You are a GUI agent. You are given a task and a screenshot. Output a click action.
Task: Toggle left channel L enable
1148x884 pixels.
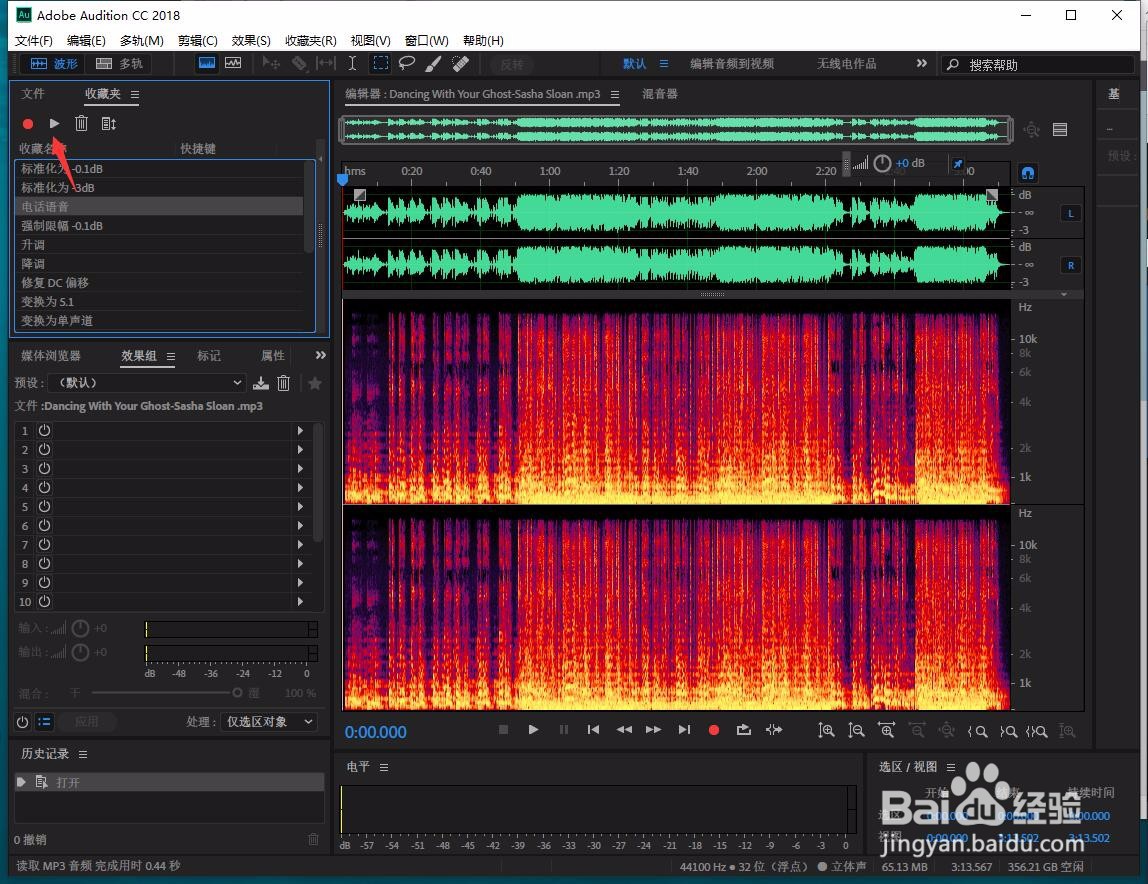(x=1070, y=214)
